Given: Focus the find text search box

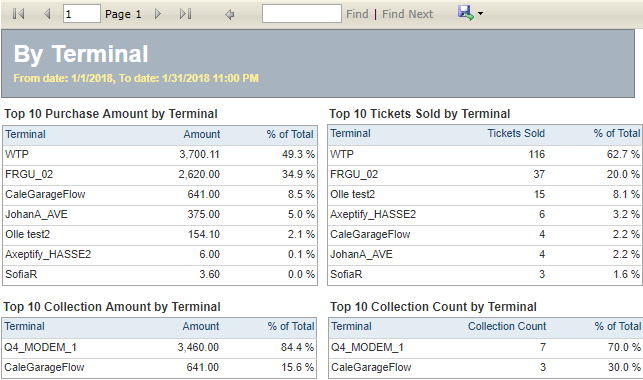Looking at the screenshot, I should [x=302, y=14].
